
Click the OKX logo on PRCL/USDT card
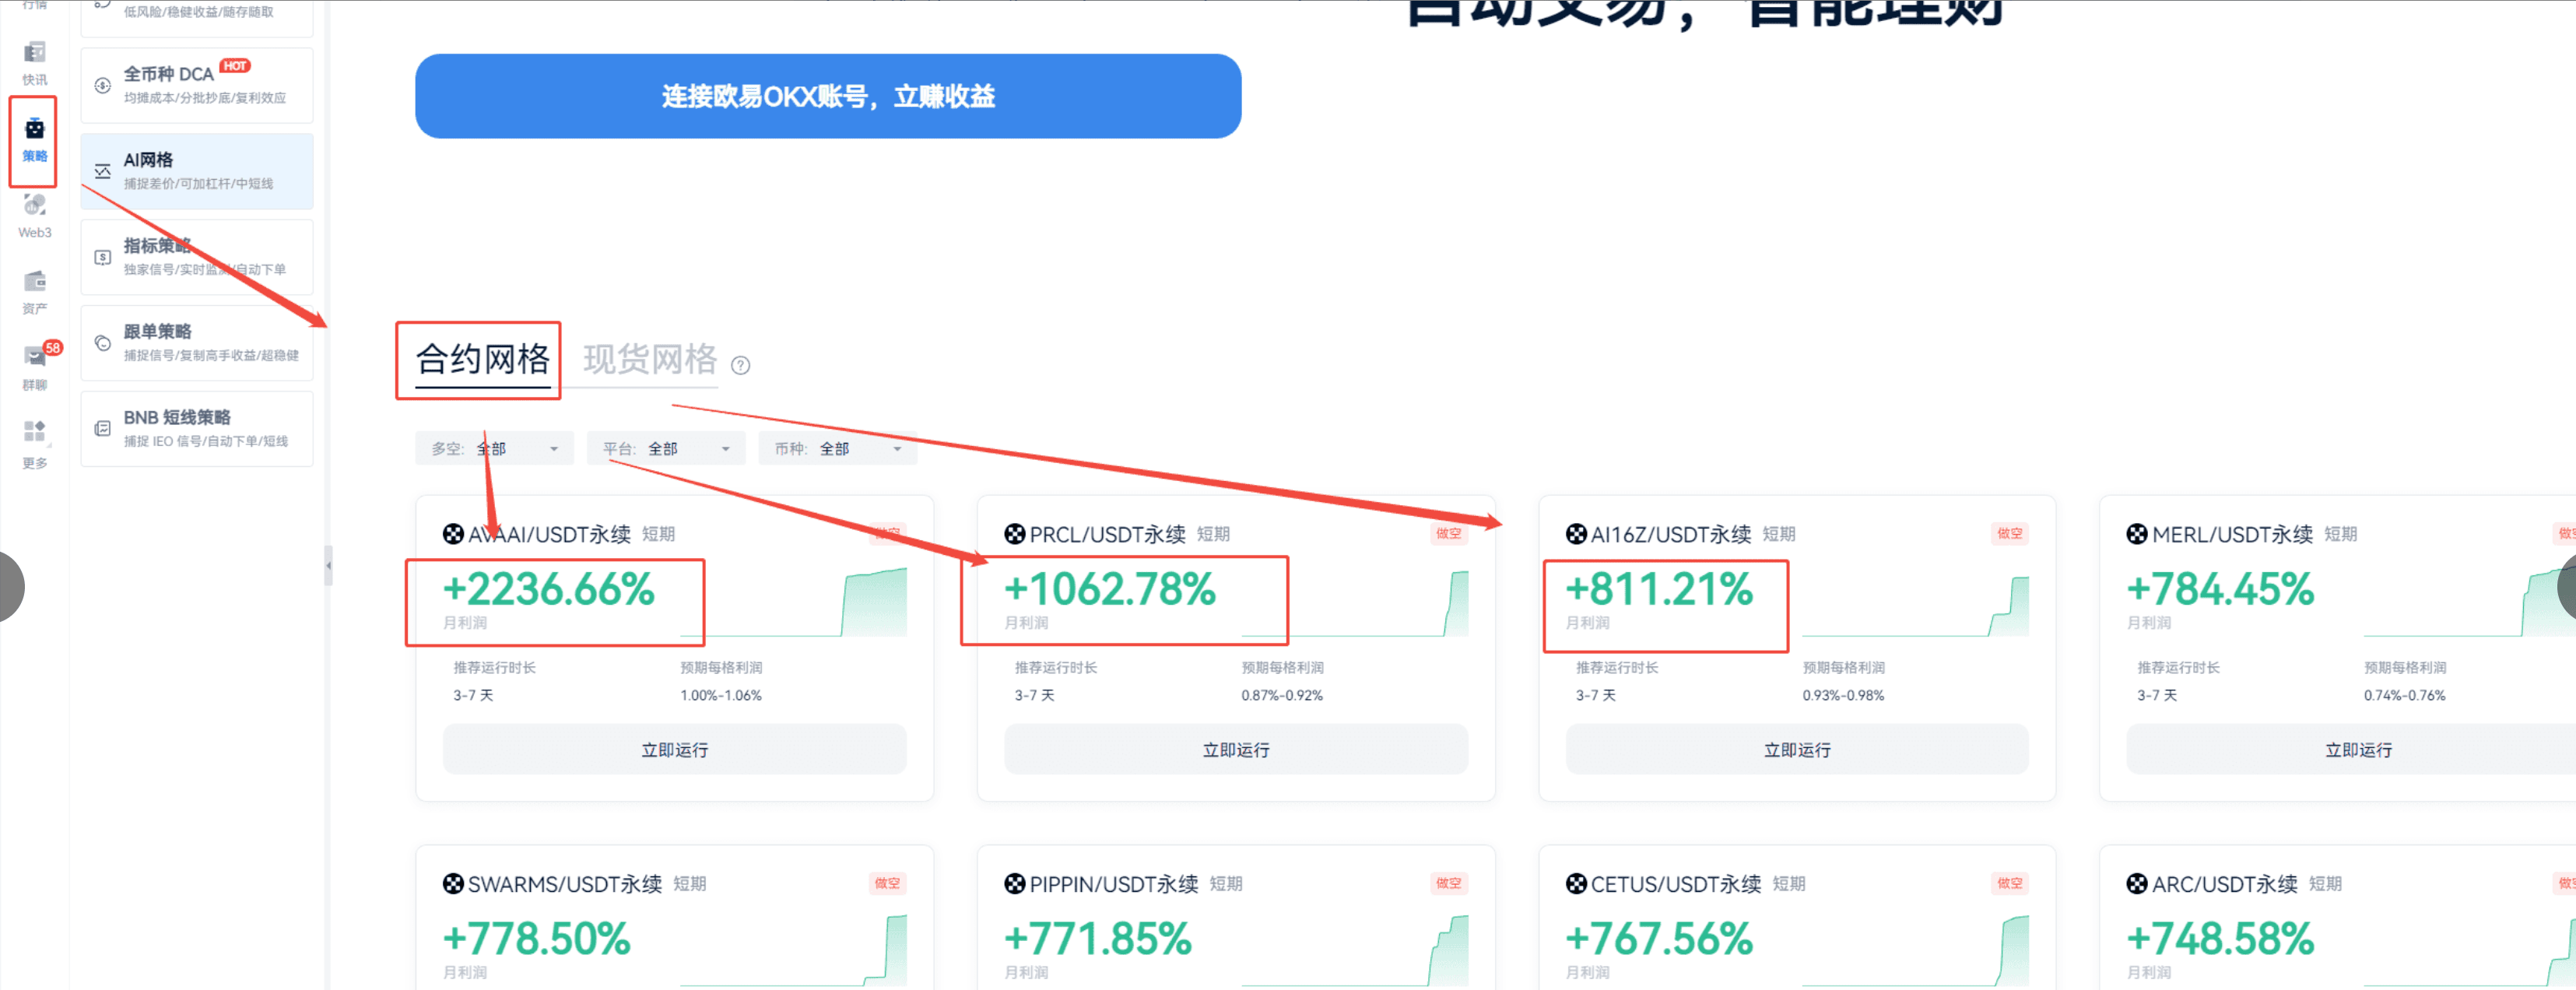click(x=1015, y=534)
